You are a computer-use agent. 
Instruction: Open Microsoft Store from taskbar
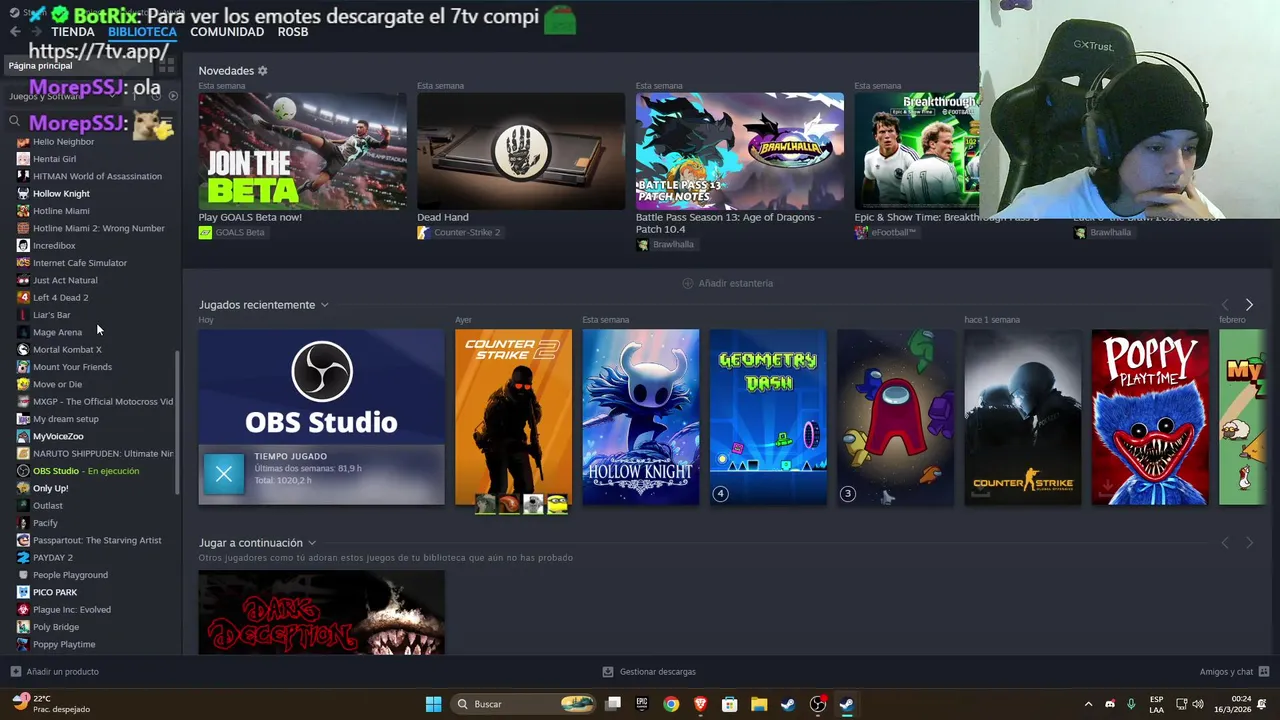[730, 704]
